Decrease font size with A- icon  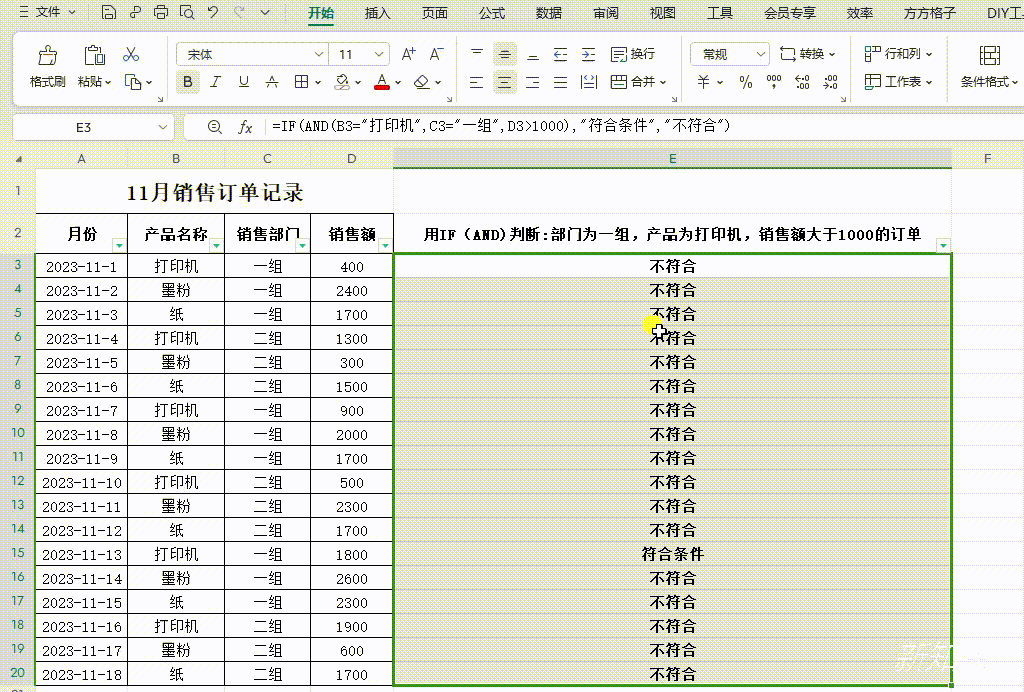pos(437,54)
